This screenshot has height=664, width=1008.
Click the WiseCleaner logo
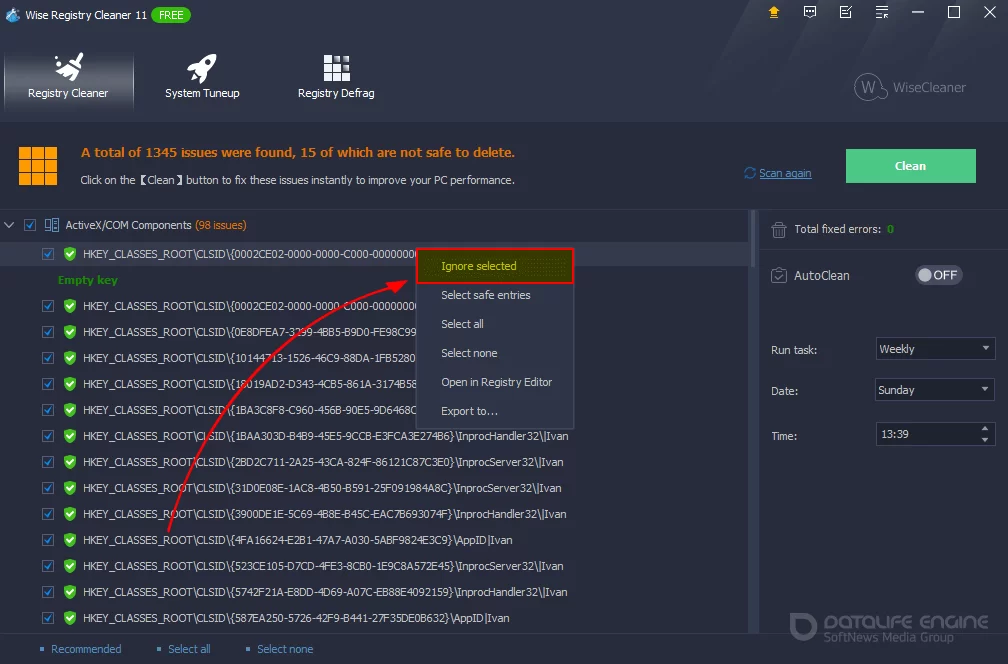click(x=910, y=87)
